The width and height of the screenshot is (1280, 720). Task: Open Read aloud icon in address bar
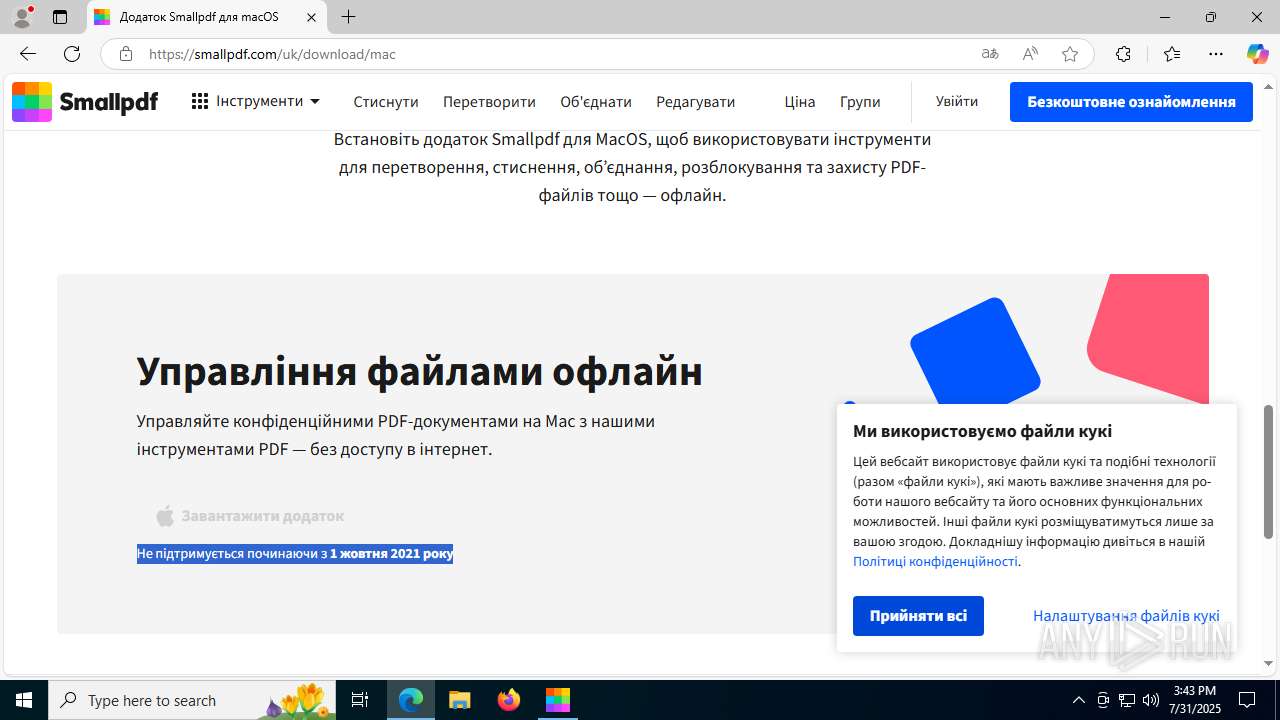pyautogui.click(x=1030, y=54)
